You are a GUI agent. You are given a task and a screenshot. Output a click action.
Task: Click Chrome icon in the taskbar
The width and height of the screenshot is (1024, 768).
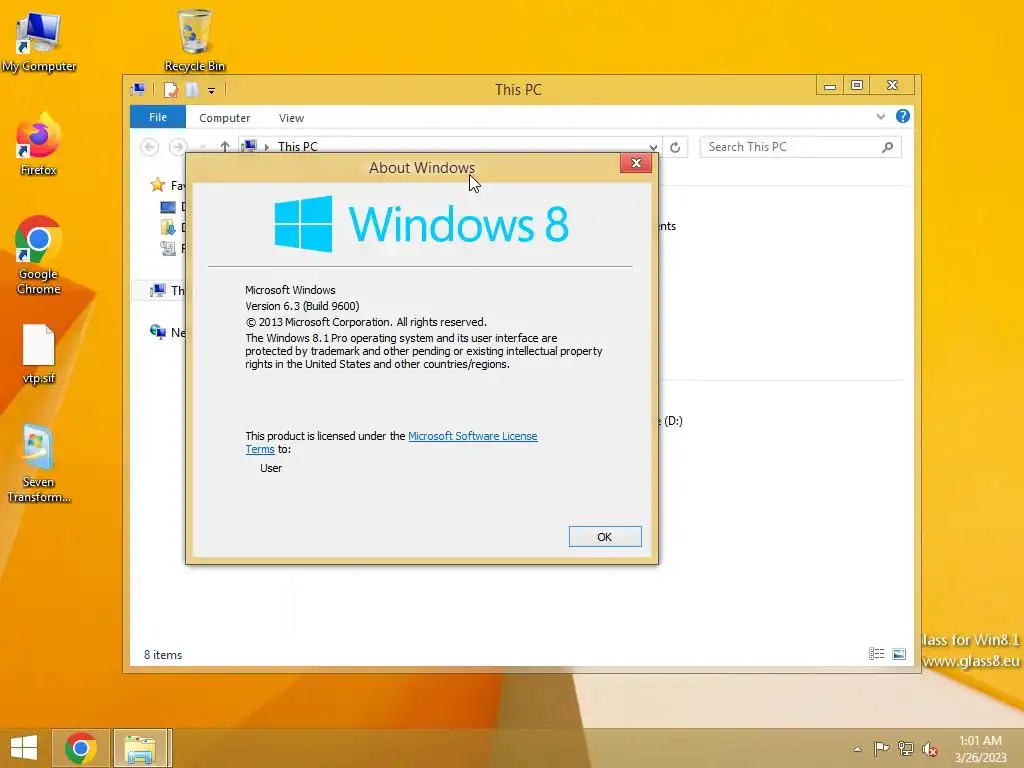80,748
